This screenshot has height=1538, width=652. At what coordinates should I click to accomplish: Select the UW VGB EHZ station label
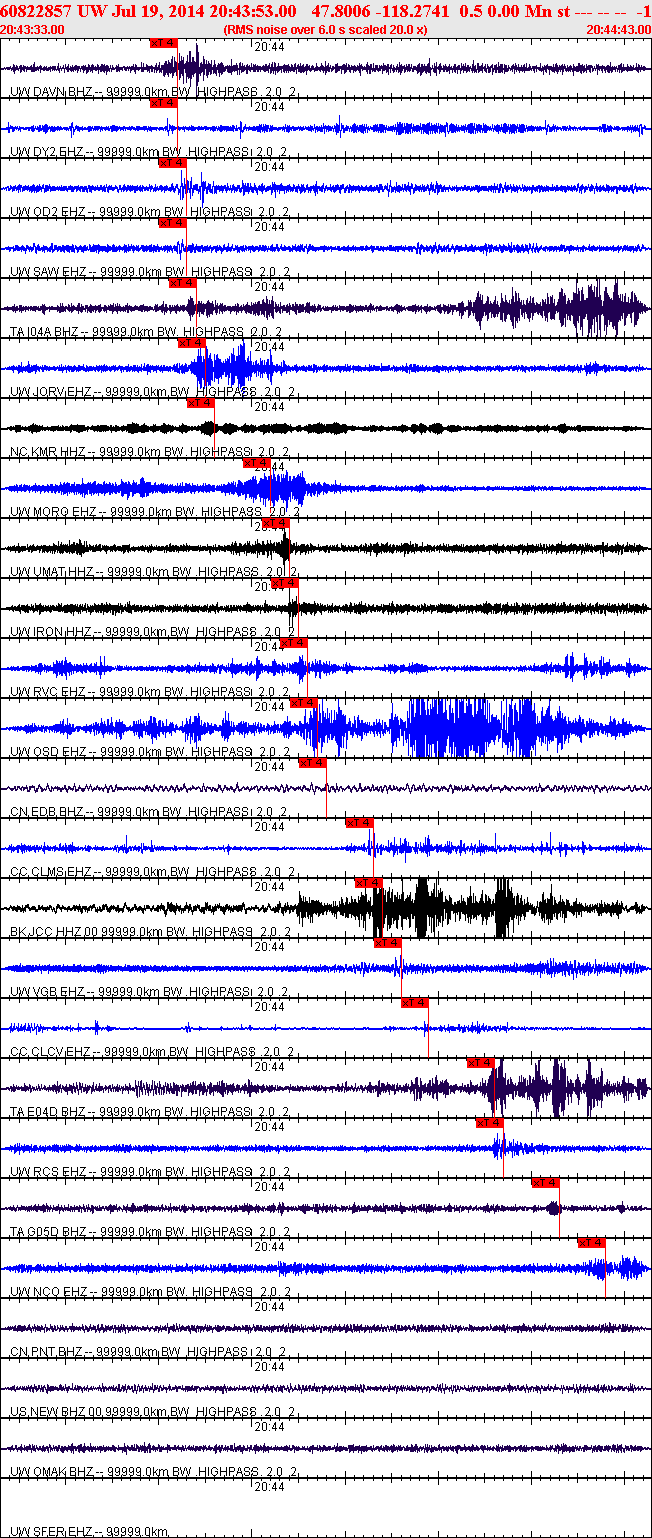(x=48, y=991)
